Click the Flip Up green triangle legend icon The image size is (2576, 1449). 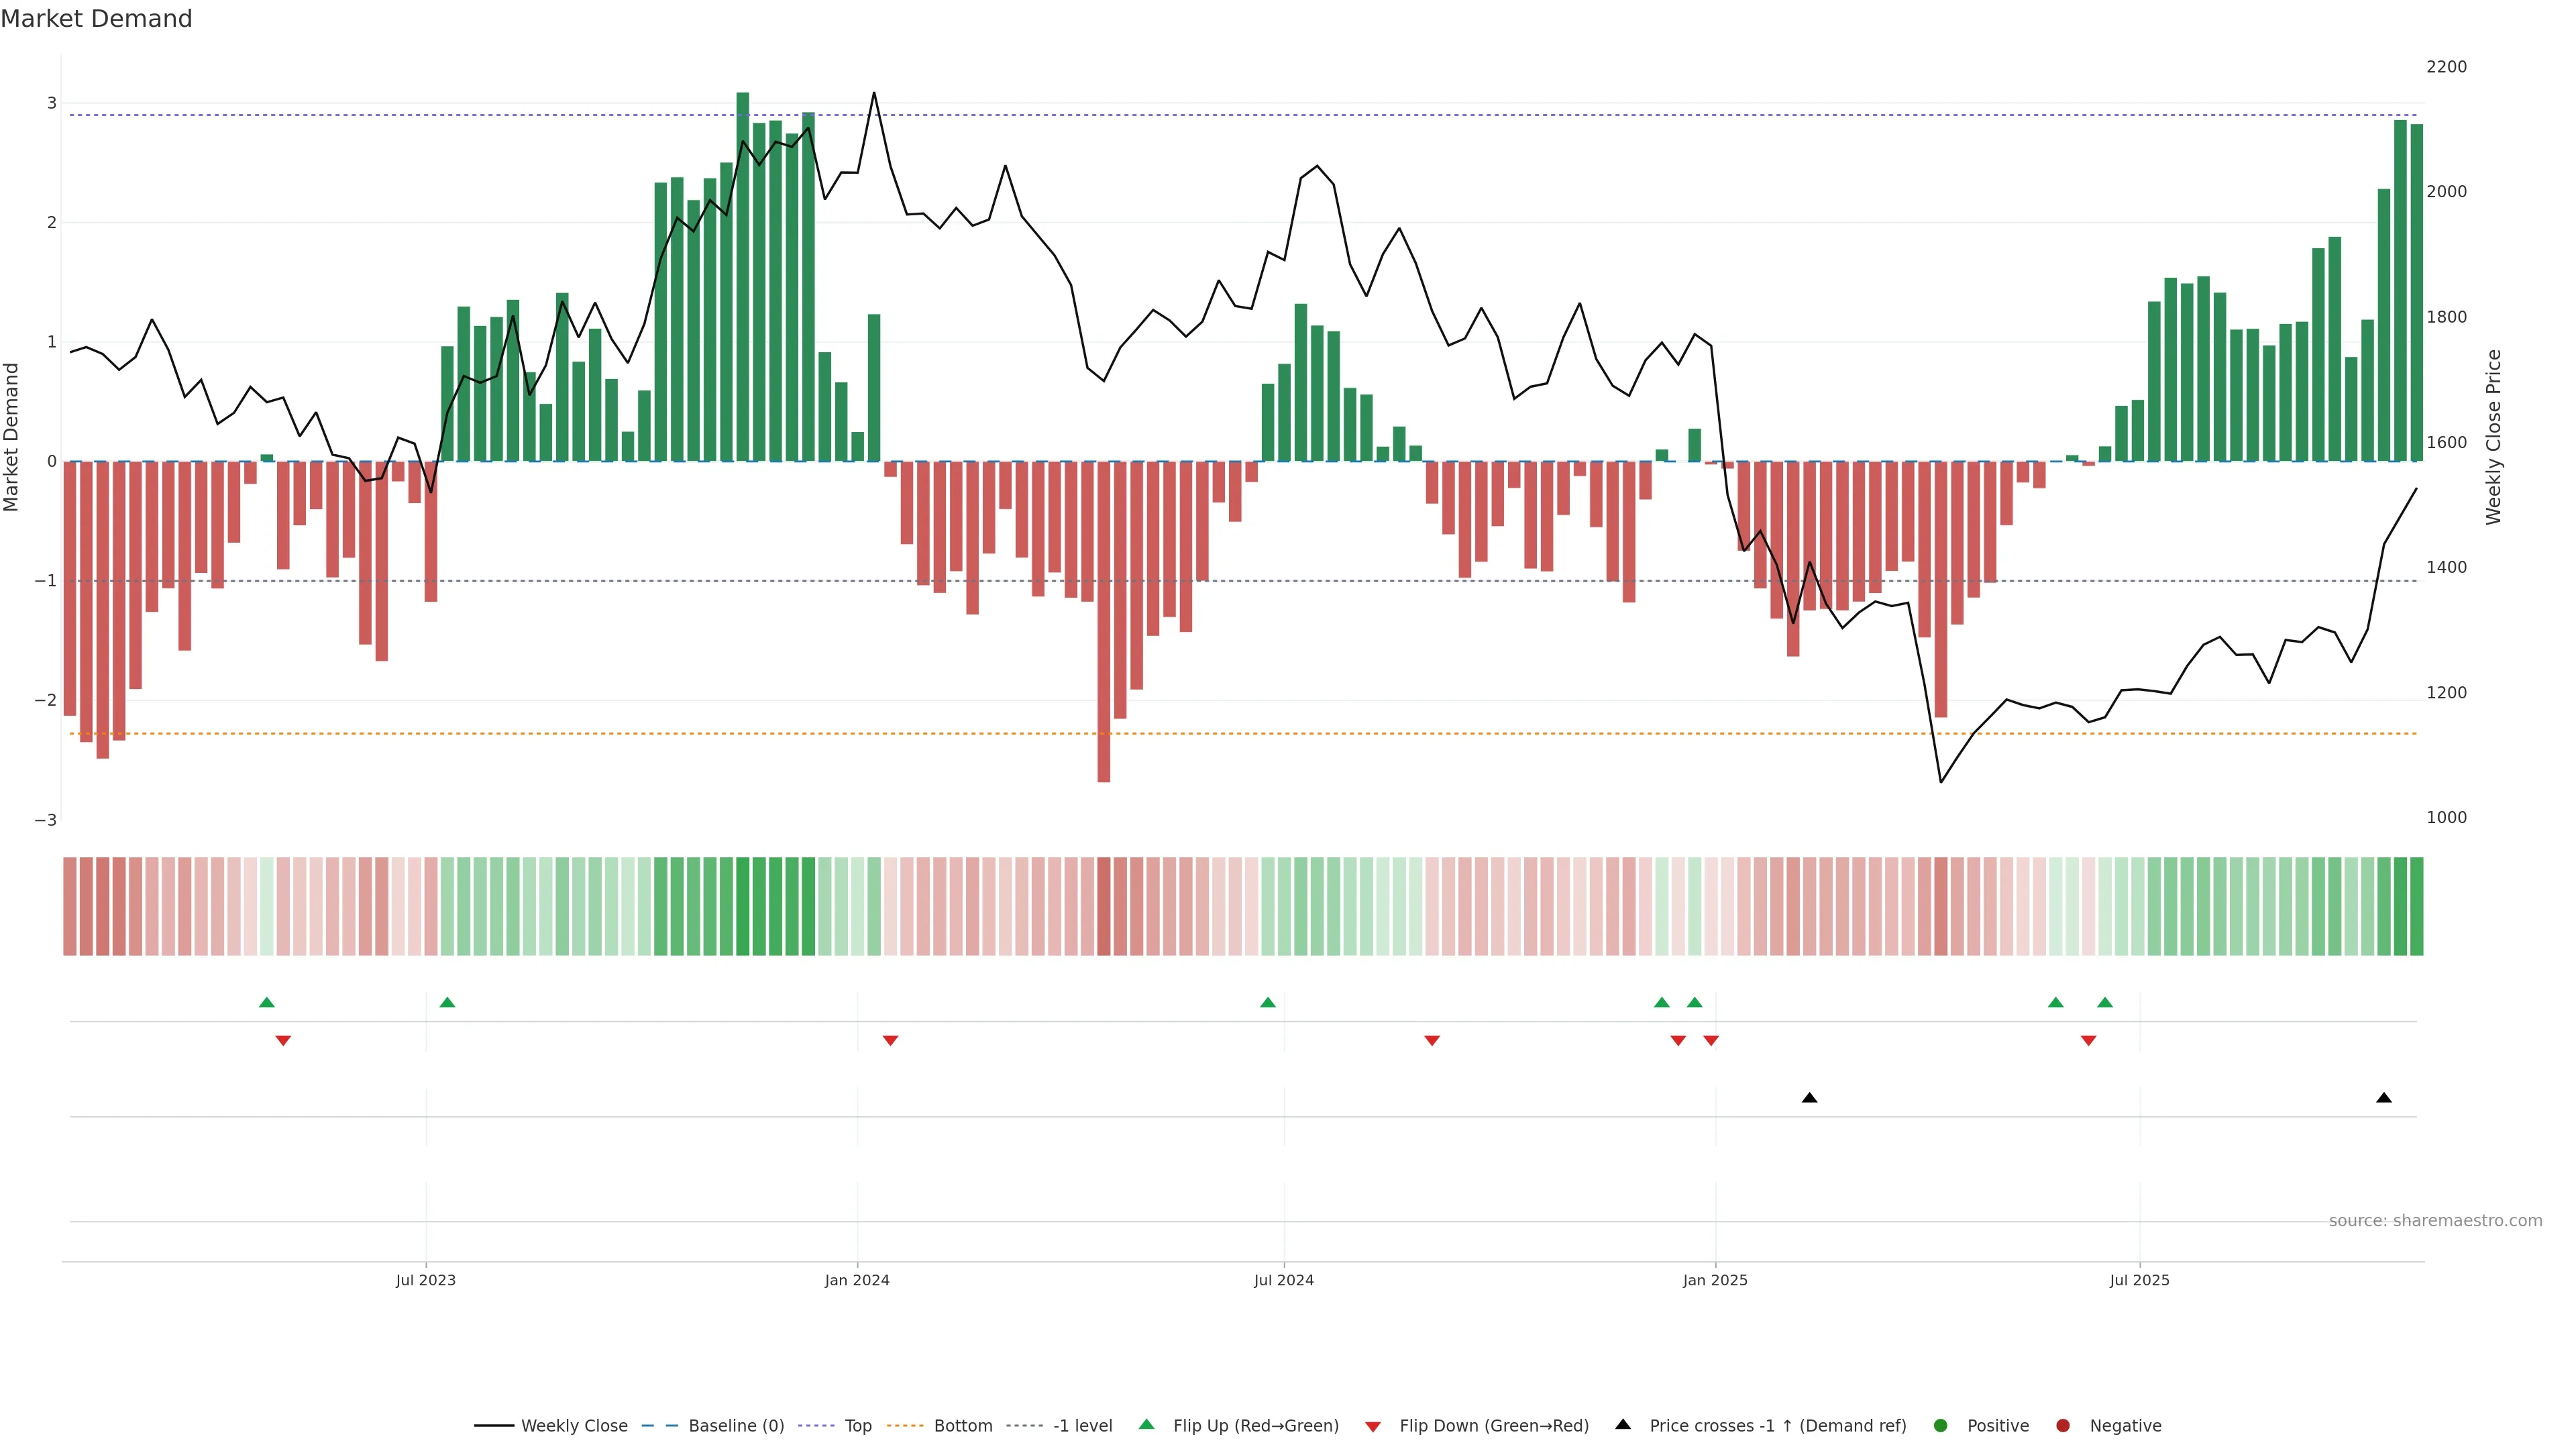point(1147,1425)
